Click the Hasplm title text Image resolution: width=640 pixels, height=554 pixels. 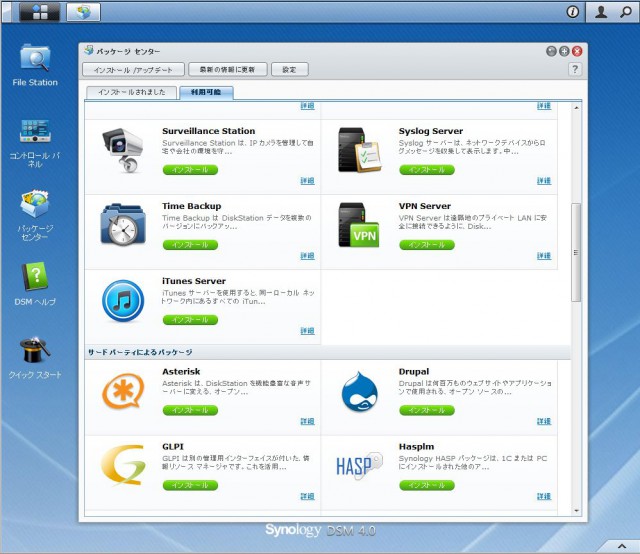(x=416, y=447)
